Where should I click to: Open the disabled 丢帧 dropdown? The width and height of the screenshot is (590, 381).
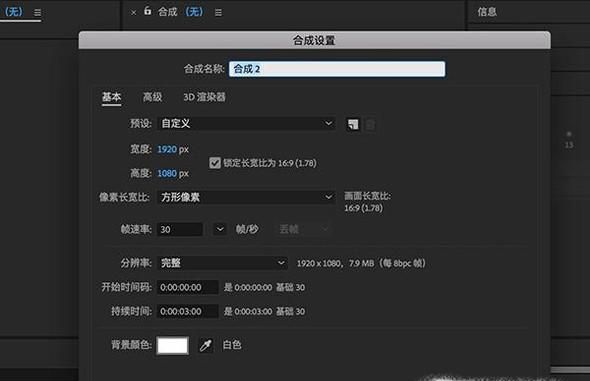[x=304, y=229]
